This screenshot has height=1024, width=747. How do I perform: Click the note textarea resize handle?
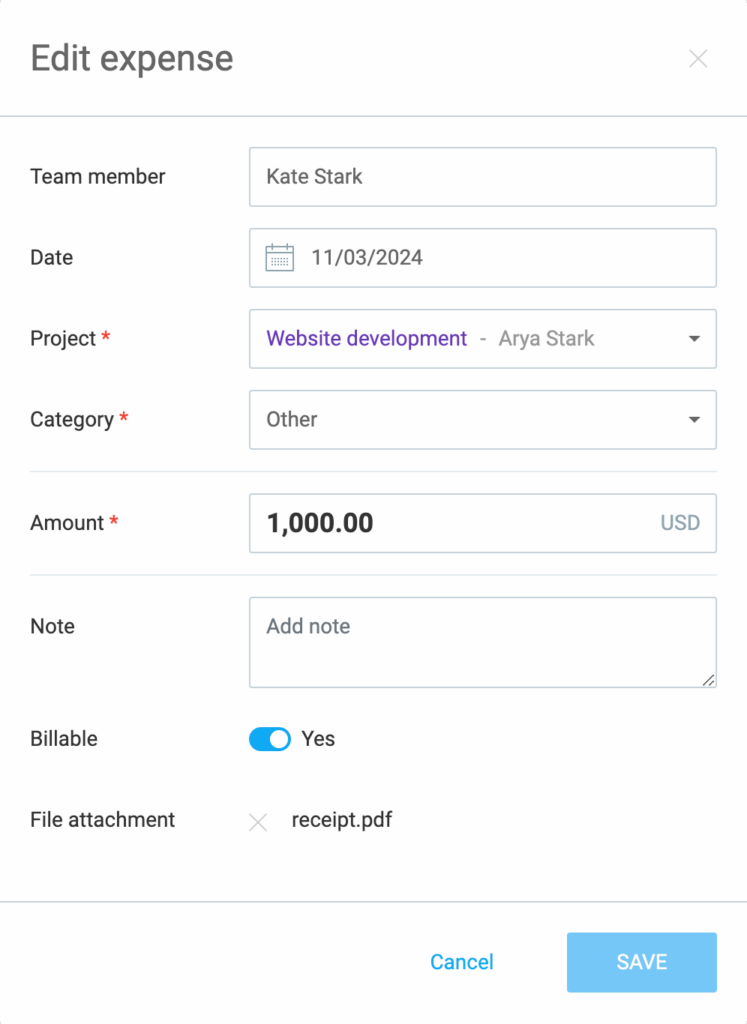708,680
